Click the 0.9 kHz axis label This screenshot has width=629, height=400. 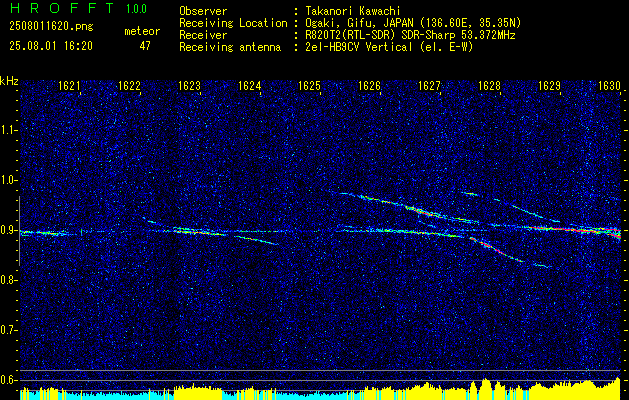[9, 230]
